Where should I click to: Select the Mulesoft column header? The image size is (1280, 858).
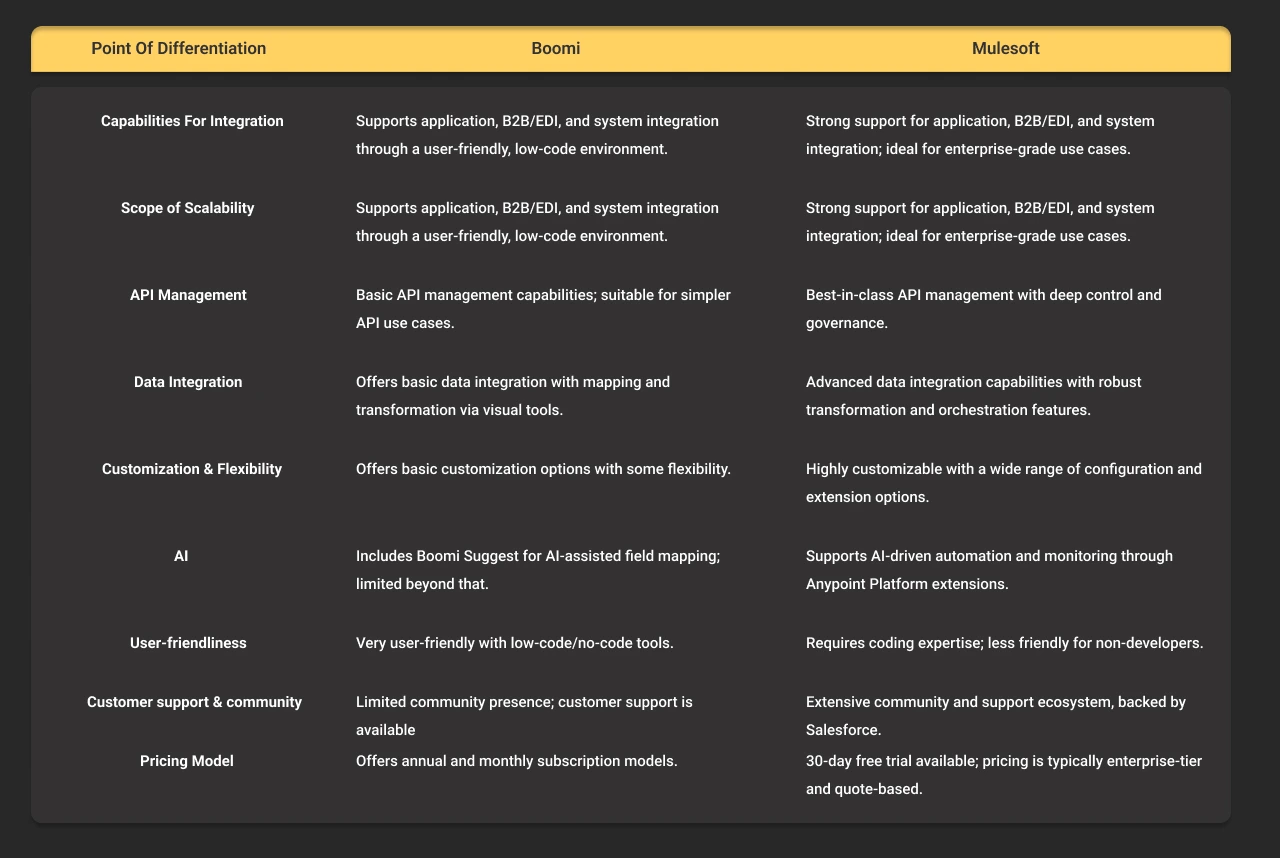pyautogui.click(x=1006, y=48)
